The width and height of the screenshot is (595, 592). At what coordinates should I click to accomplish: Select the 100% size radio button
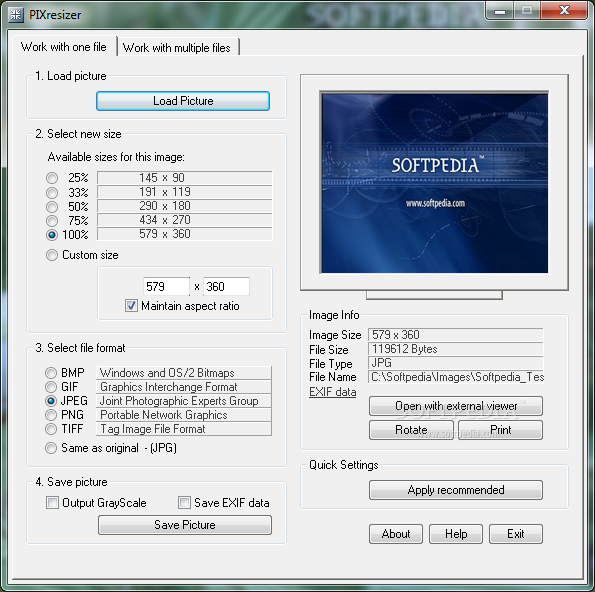coord(52,235)
